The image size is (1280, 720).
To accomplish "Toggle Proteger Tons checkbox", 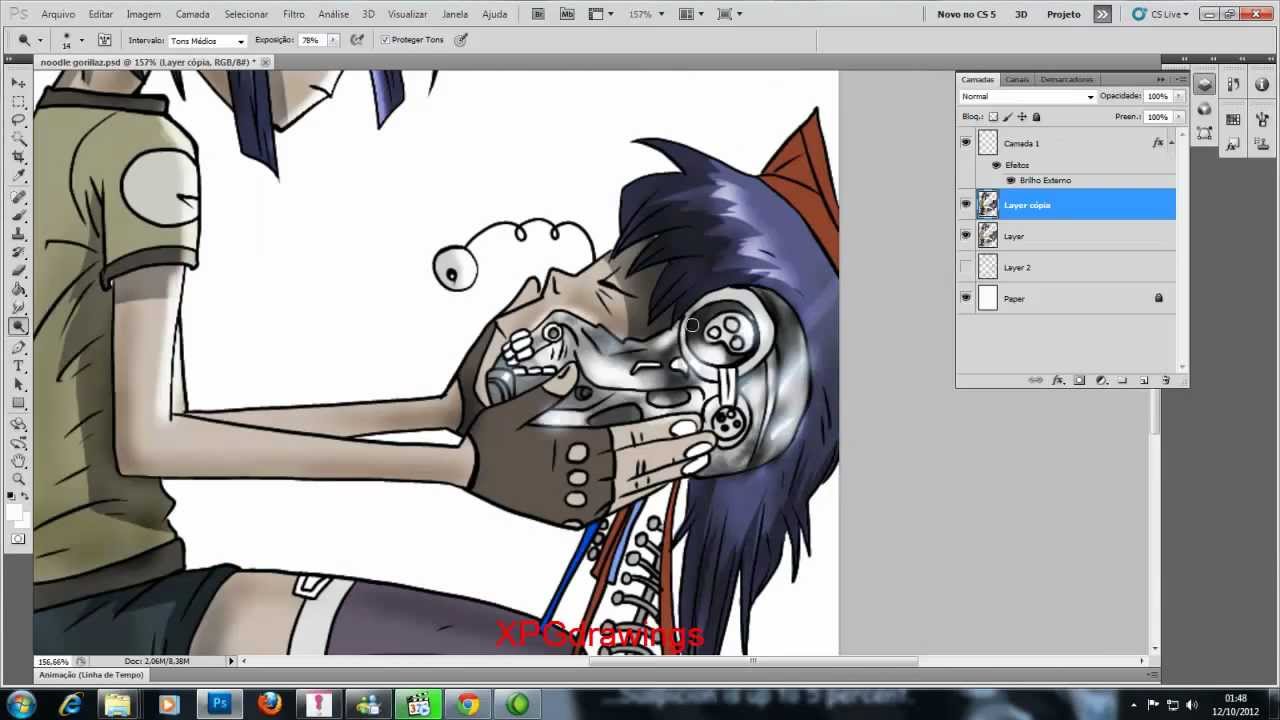I will [385, 40].
